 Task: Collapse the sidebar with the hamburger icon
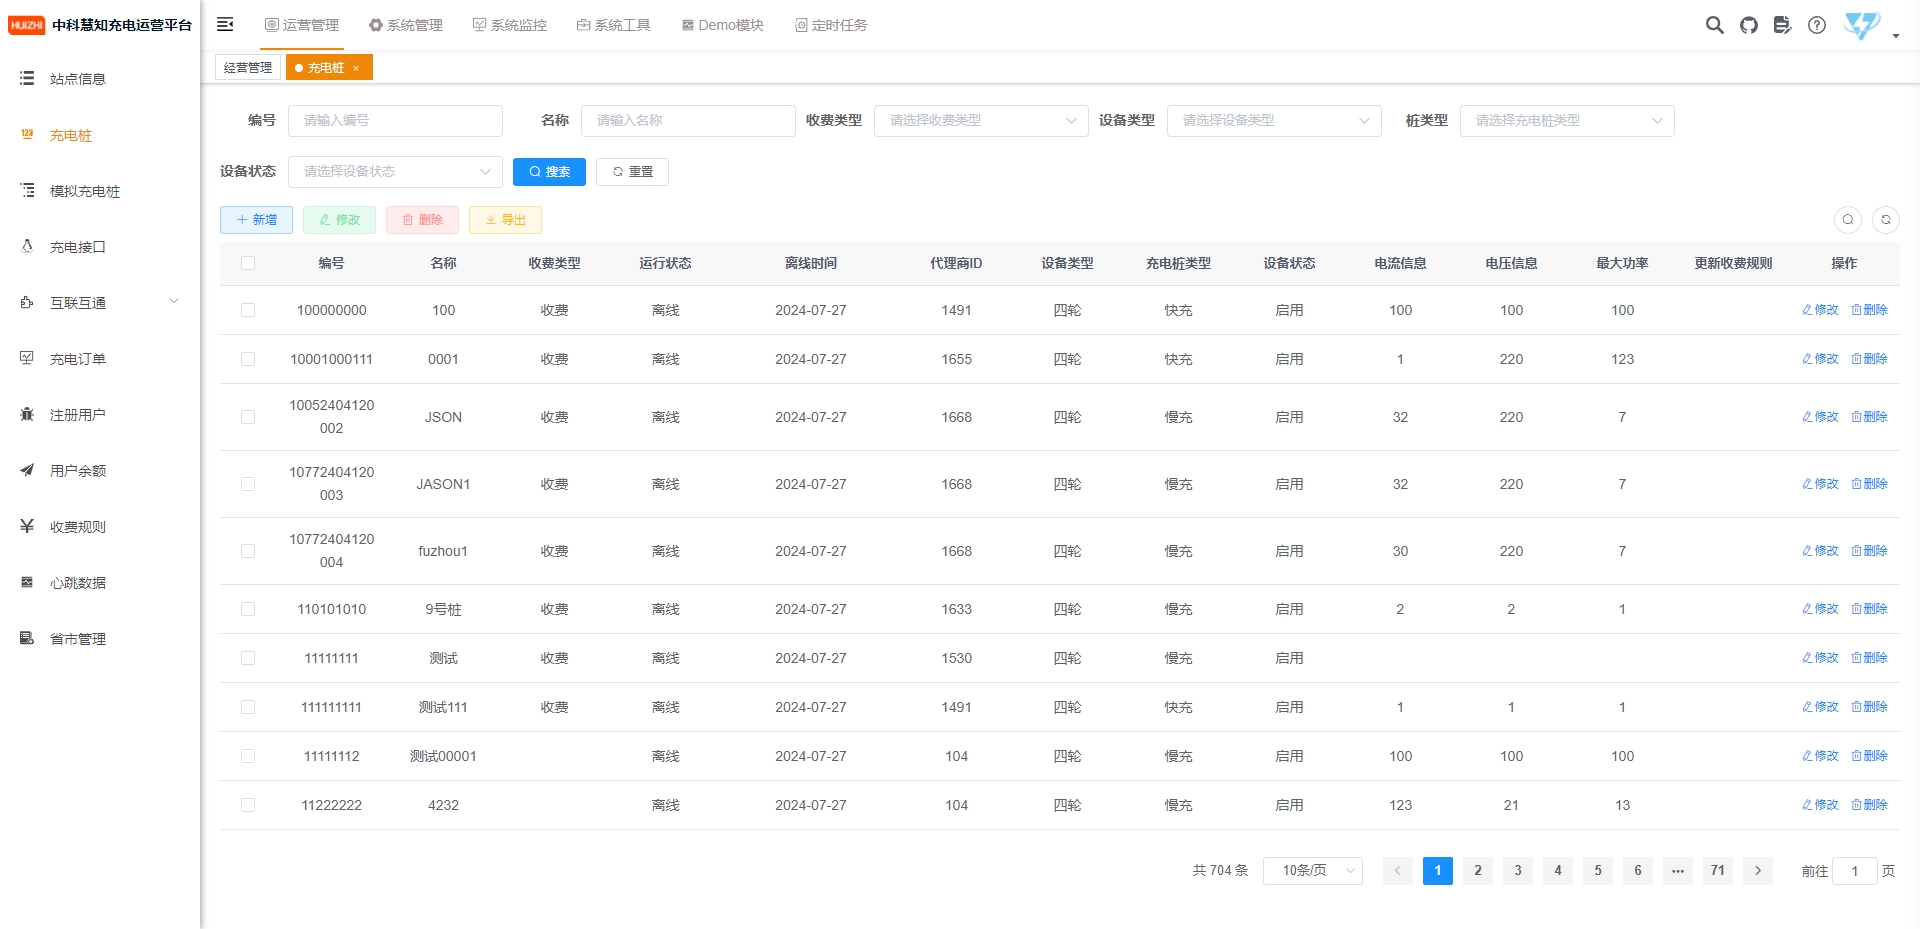(x=225, y=24)
